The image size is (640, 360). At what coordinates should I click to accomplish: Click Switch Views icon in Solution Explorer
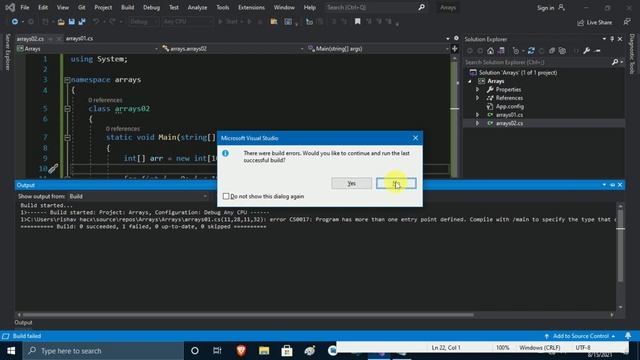[x=501, y=51]
